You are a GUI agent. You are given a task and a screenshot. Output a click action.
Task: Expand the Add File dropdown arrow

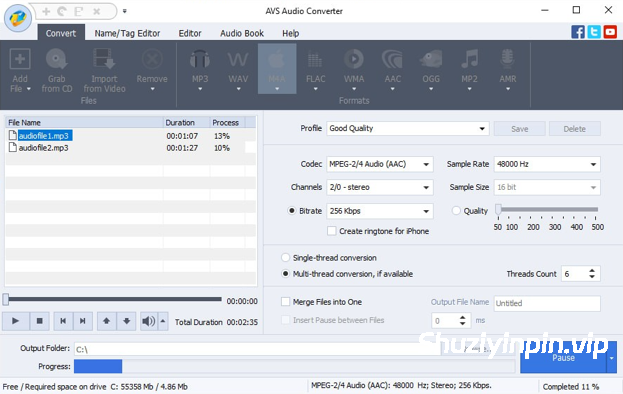(x=29, y=89)
